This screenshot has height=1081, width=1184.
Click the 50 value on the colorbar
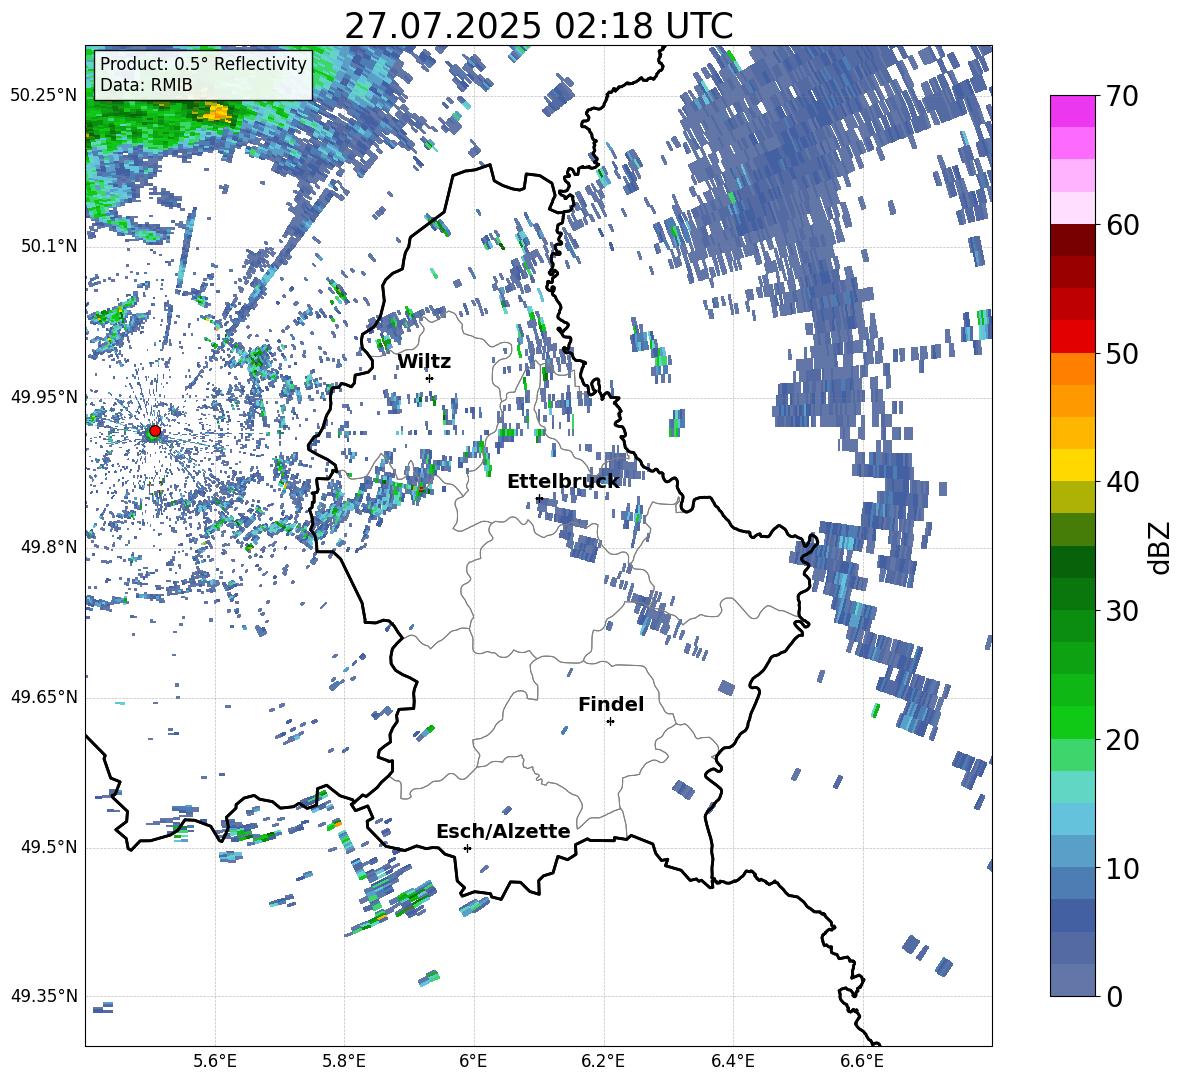[1122, 353]
